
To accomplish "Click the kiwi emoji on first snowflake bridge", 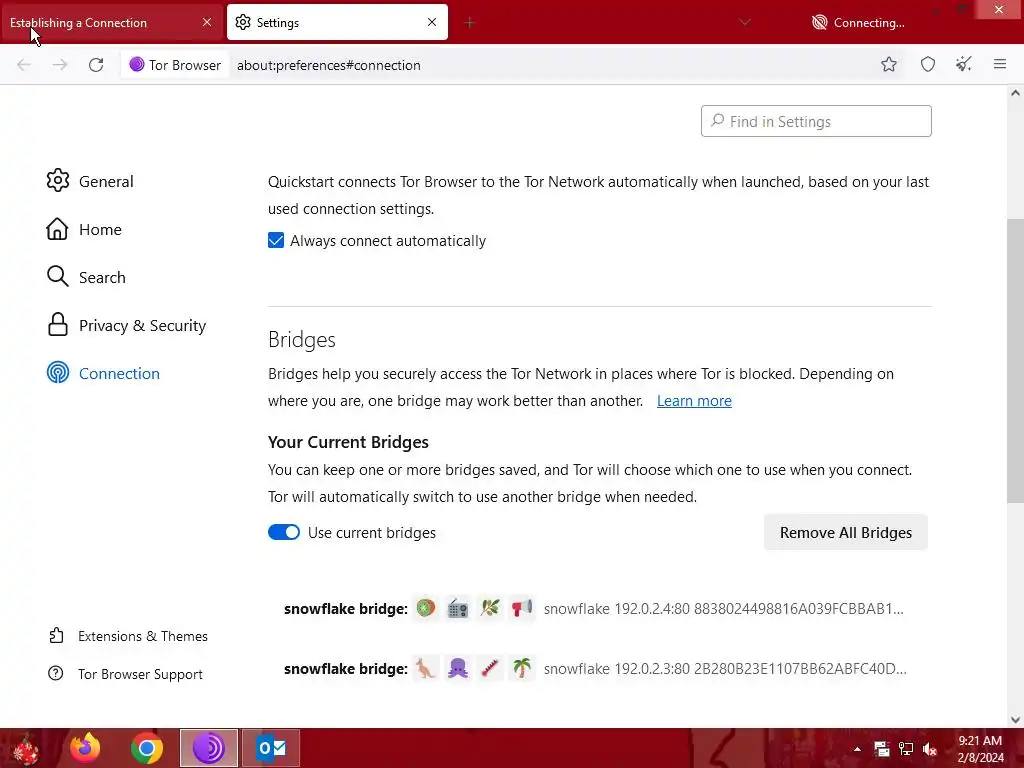I will [426, 609].
